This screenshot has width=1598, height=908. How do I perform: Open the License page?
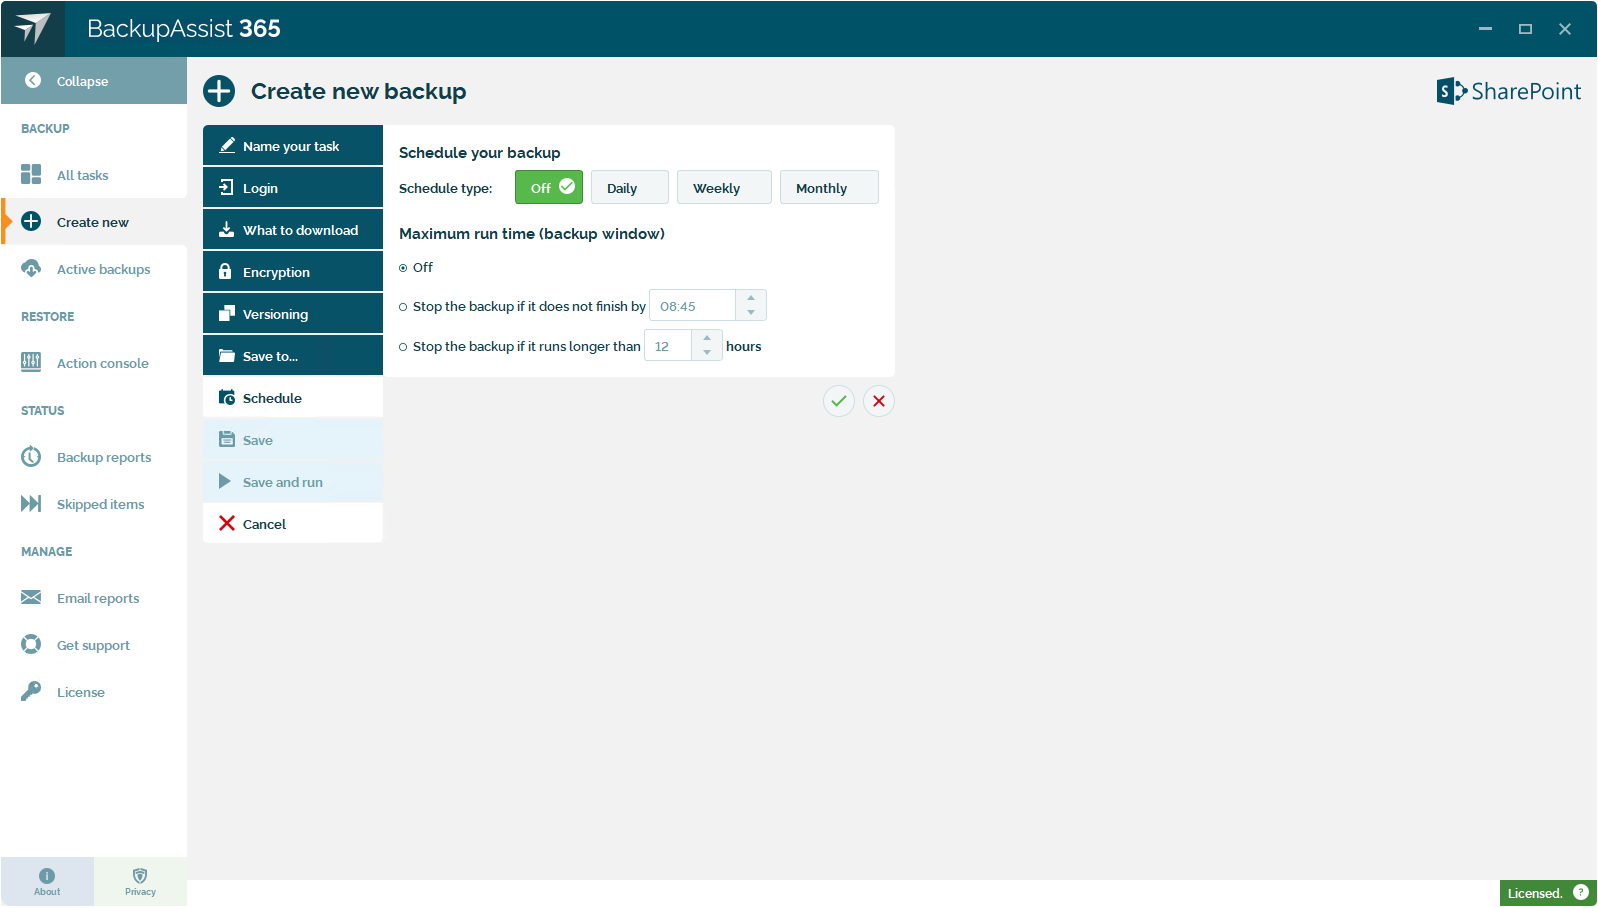(94, 691)
